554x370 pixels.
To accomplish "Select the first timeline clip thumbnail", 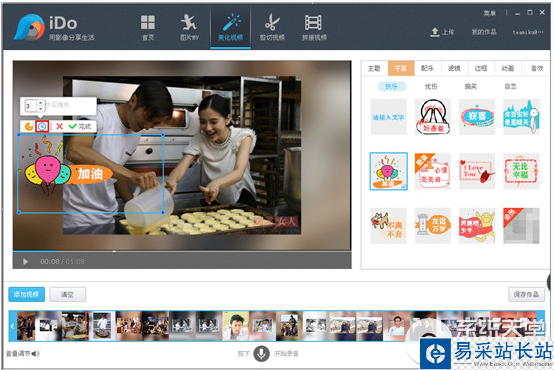I will pyautogui.click(x=26, y=326).
